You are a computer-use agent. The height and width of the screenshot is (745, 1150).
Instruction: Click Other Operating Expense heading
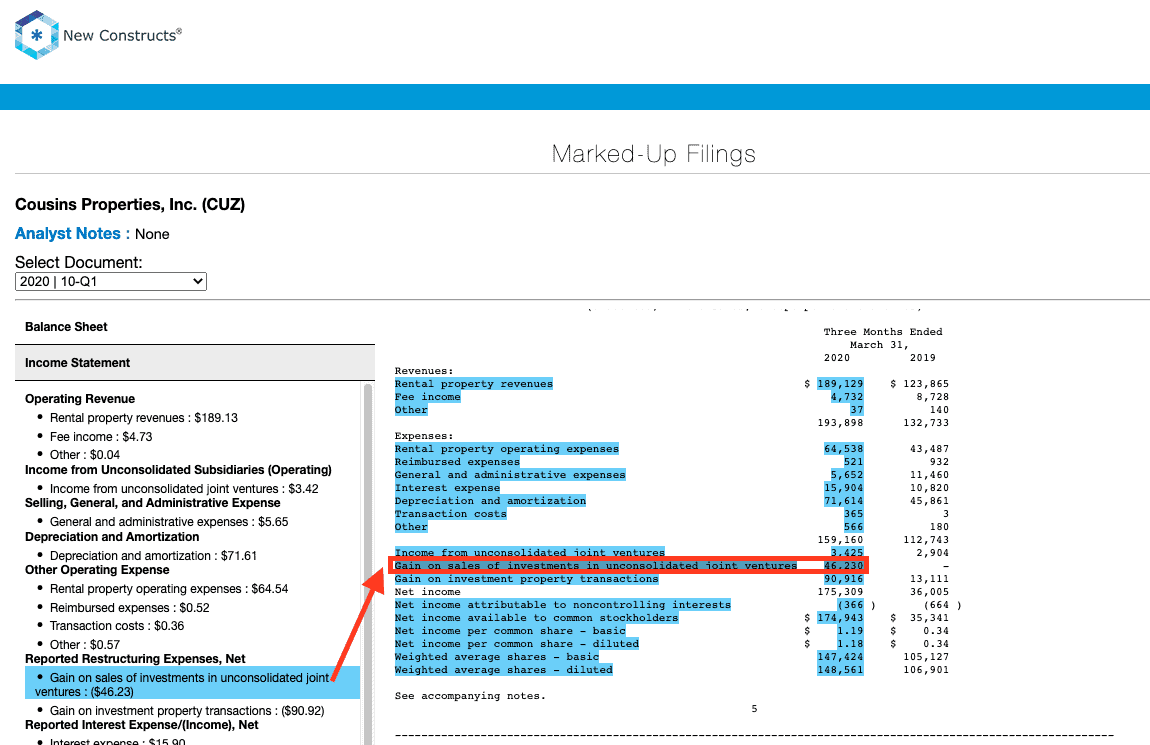97,570
